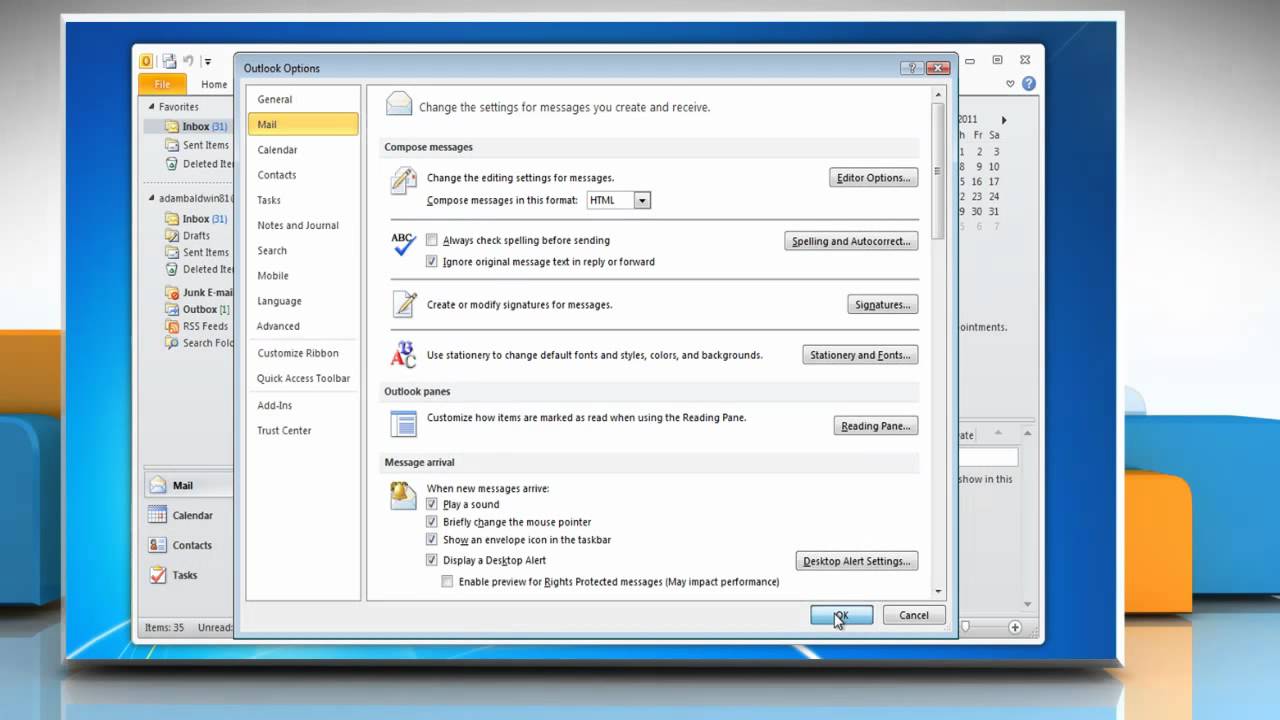
Task: Select Advanced options category
Action: (302, 326)
